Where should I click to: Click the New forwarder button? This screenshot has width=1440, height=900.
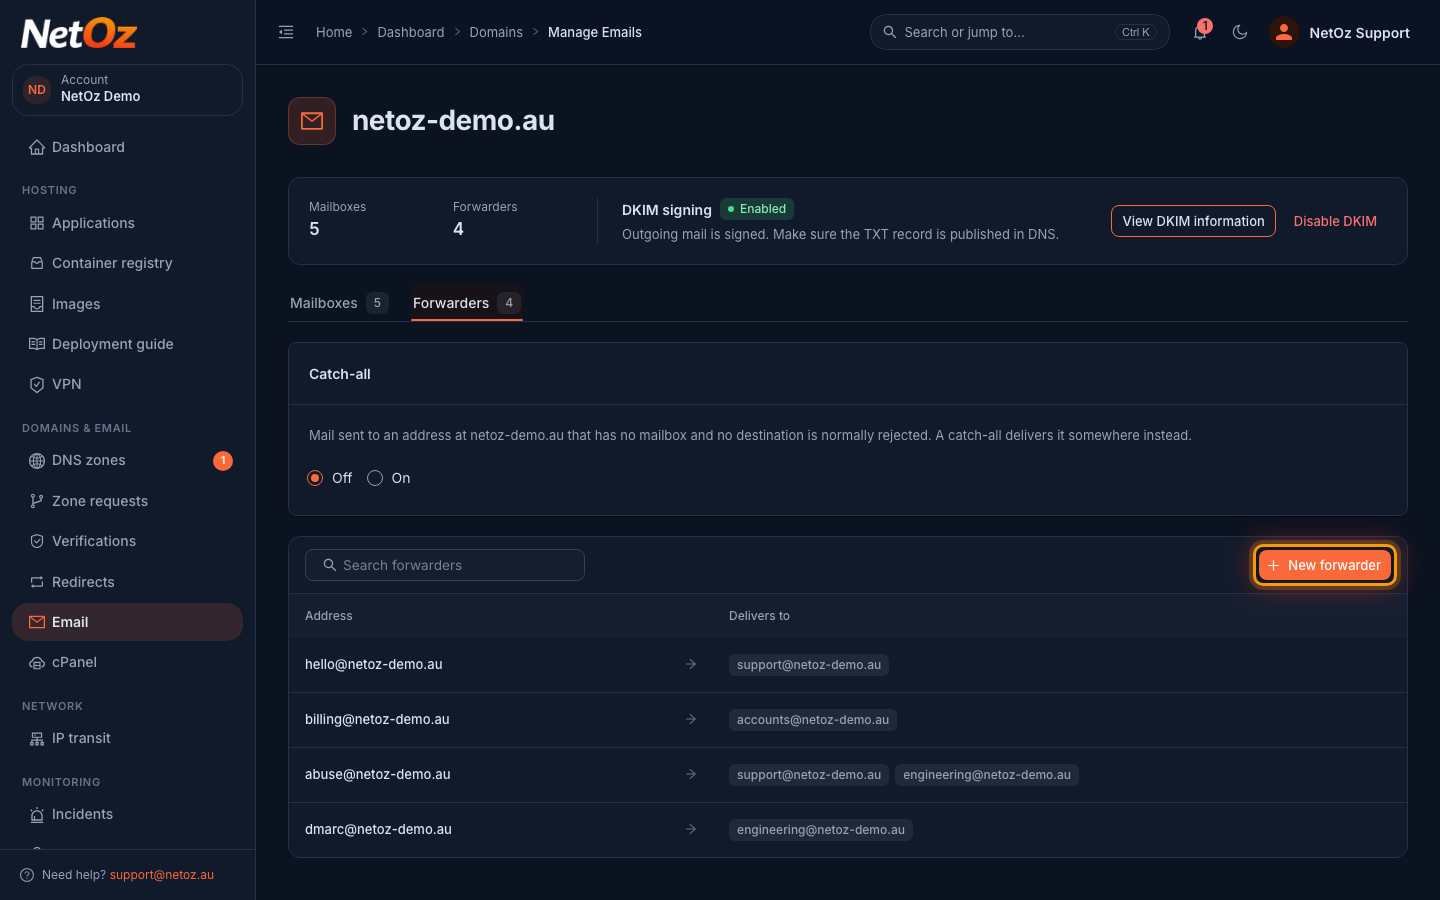[1324, 565]
